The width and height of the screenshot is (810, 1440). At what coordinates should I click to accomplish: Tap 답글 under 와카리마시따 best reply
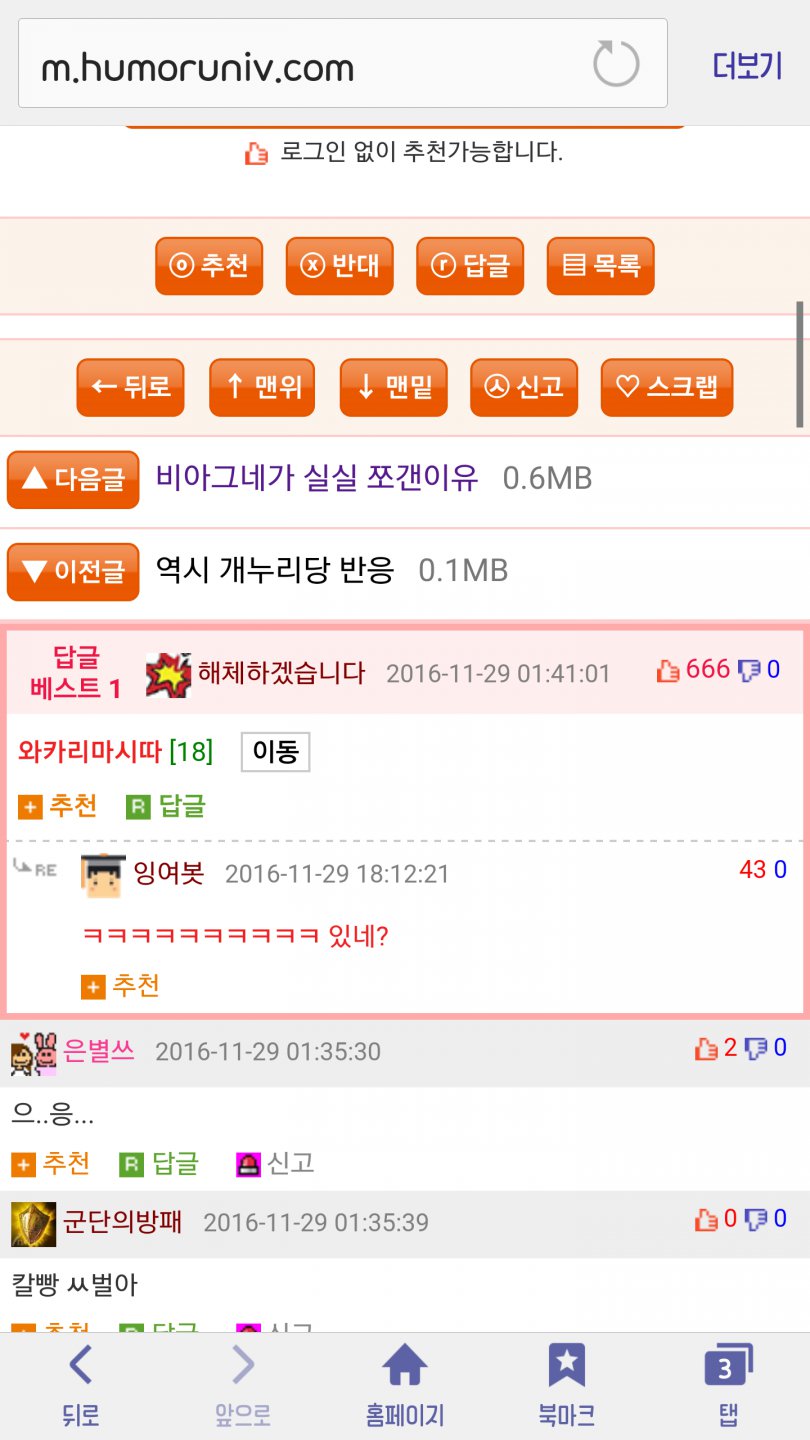165,806
